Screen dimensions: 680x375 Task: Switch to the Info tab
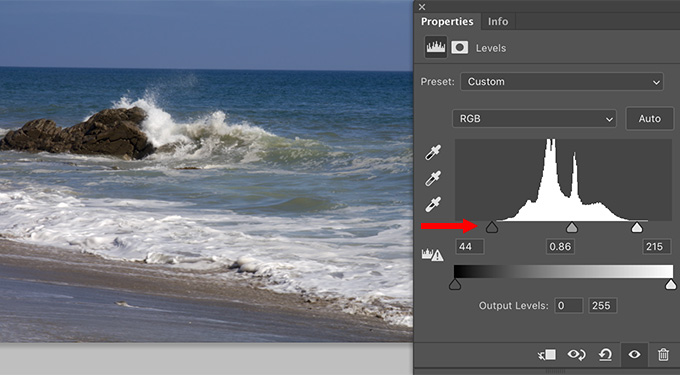click(x=498, y=21)
